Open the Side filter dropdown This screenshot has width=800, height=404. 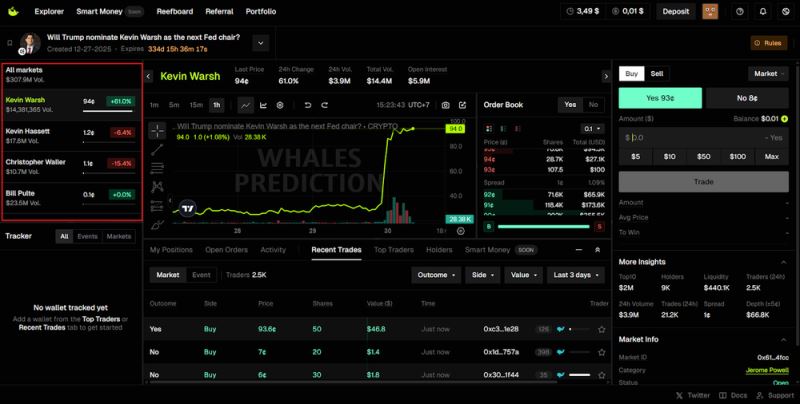point(483,275)
